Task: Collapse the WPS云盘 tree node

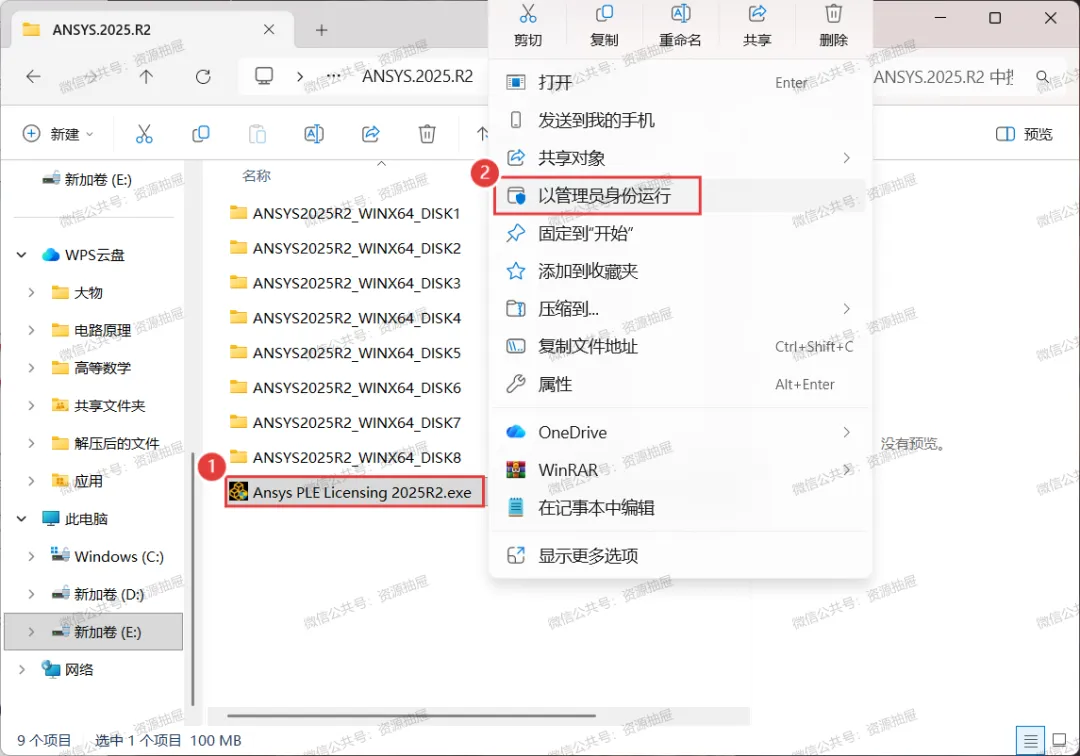Action: tap(21, 255)
